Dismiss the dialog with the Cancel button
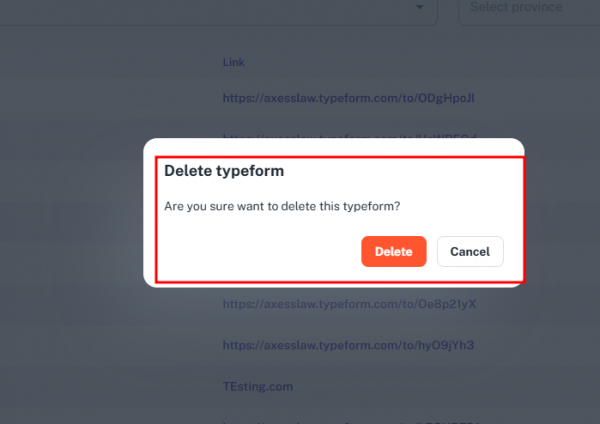The height and width of the screenshot is (424, 600). (470, 251)
